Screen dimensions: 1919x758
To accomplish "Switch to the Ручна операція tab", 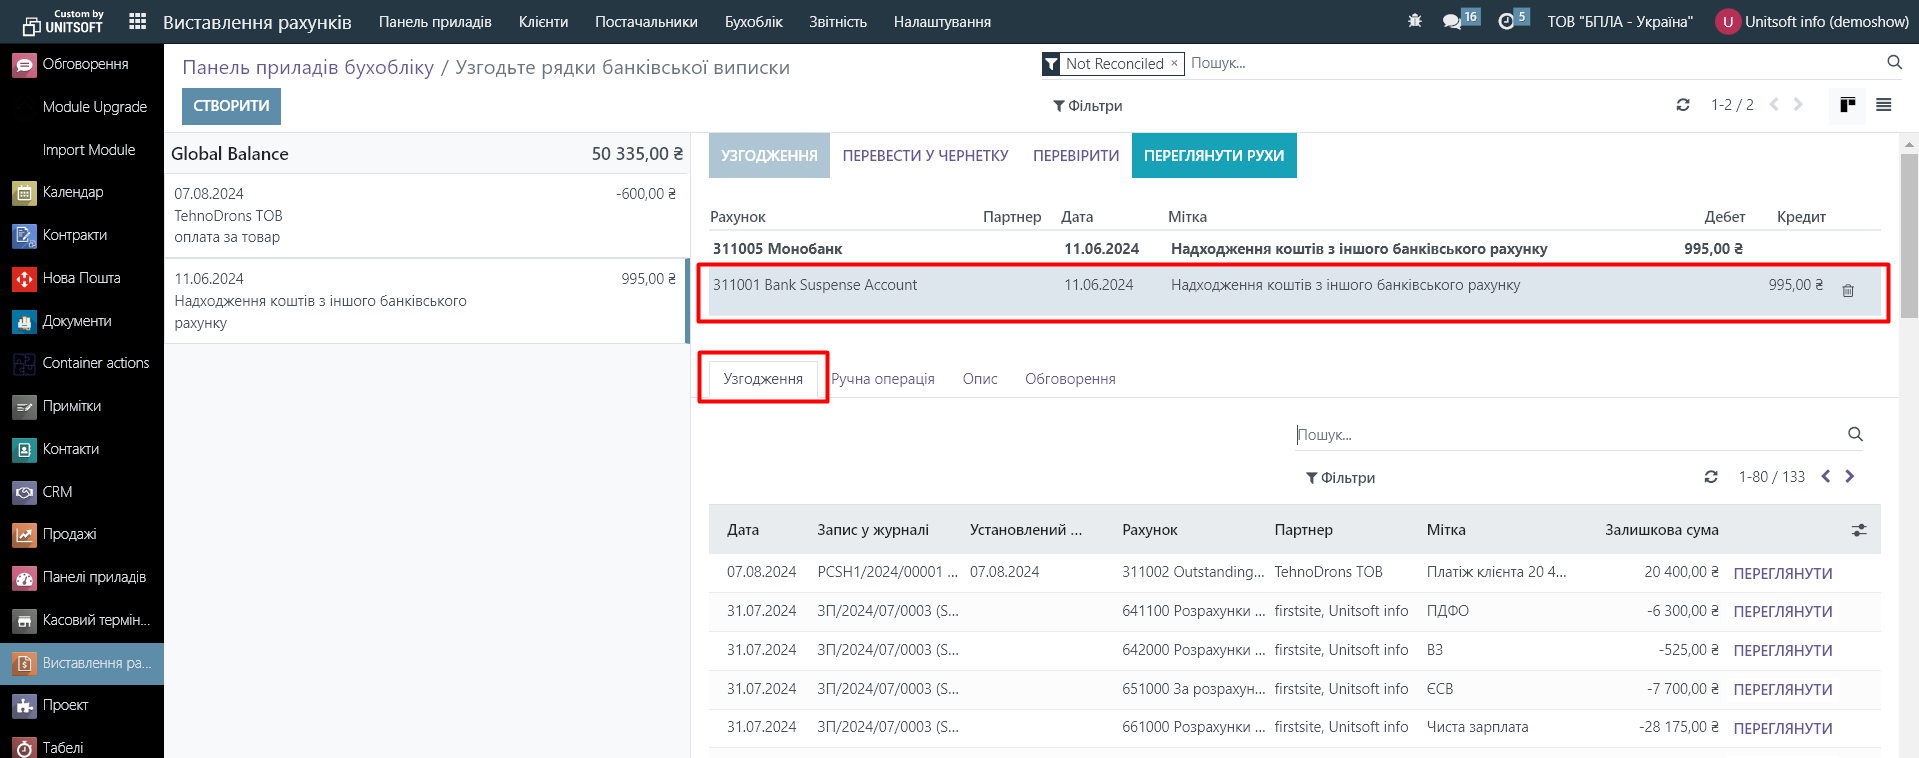I will 882,379.
